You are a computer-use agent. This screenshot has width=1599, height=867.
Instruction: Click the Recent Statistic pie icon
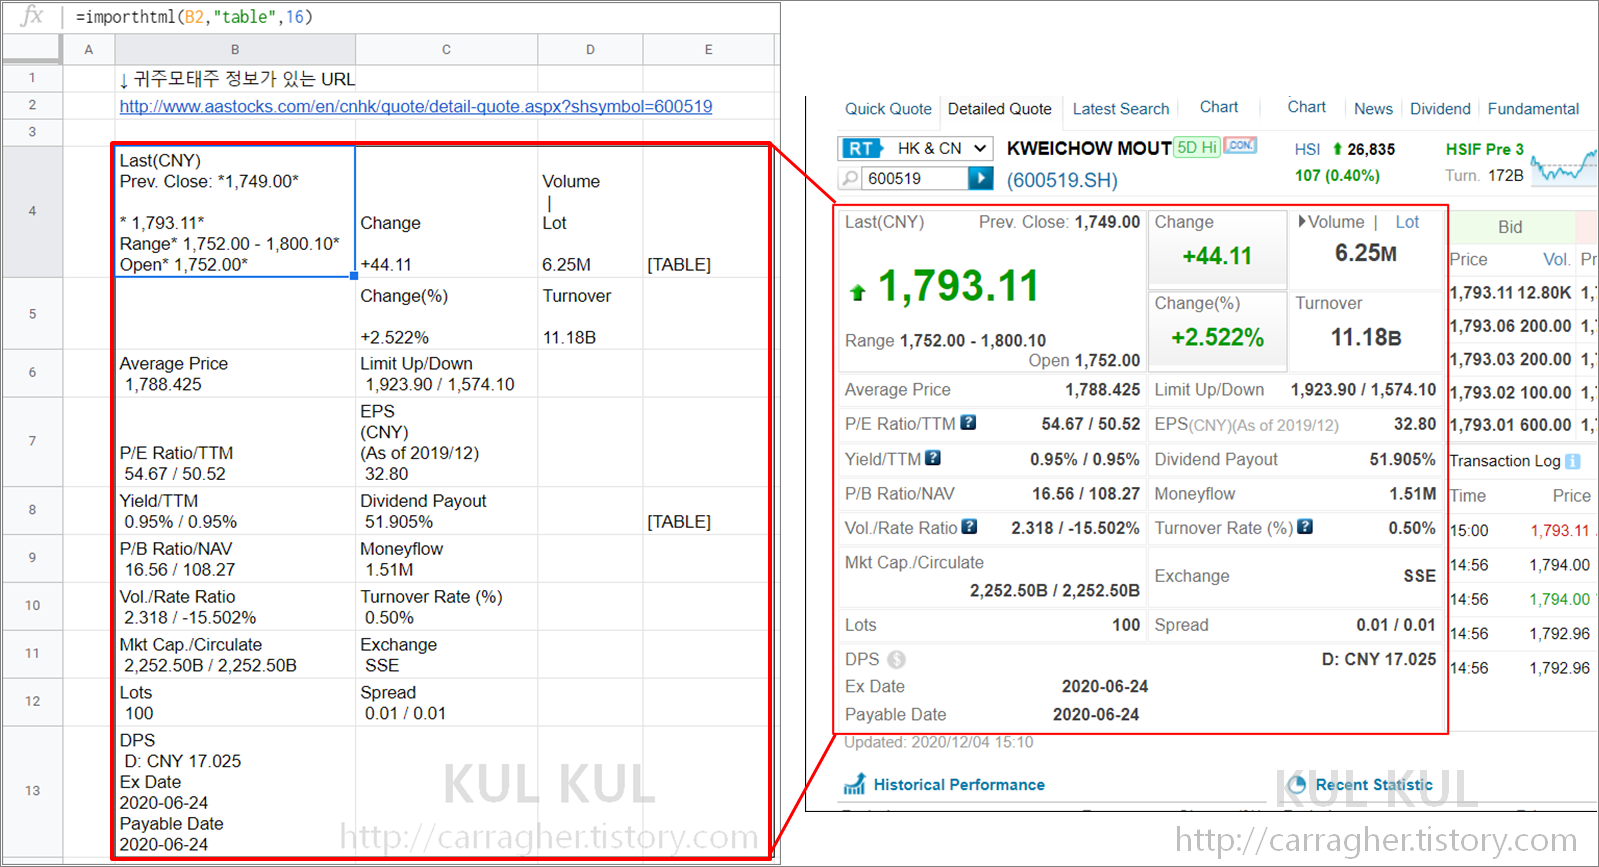coord(1297,784)
